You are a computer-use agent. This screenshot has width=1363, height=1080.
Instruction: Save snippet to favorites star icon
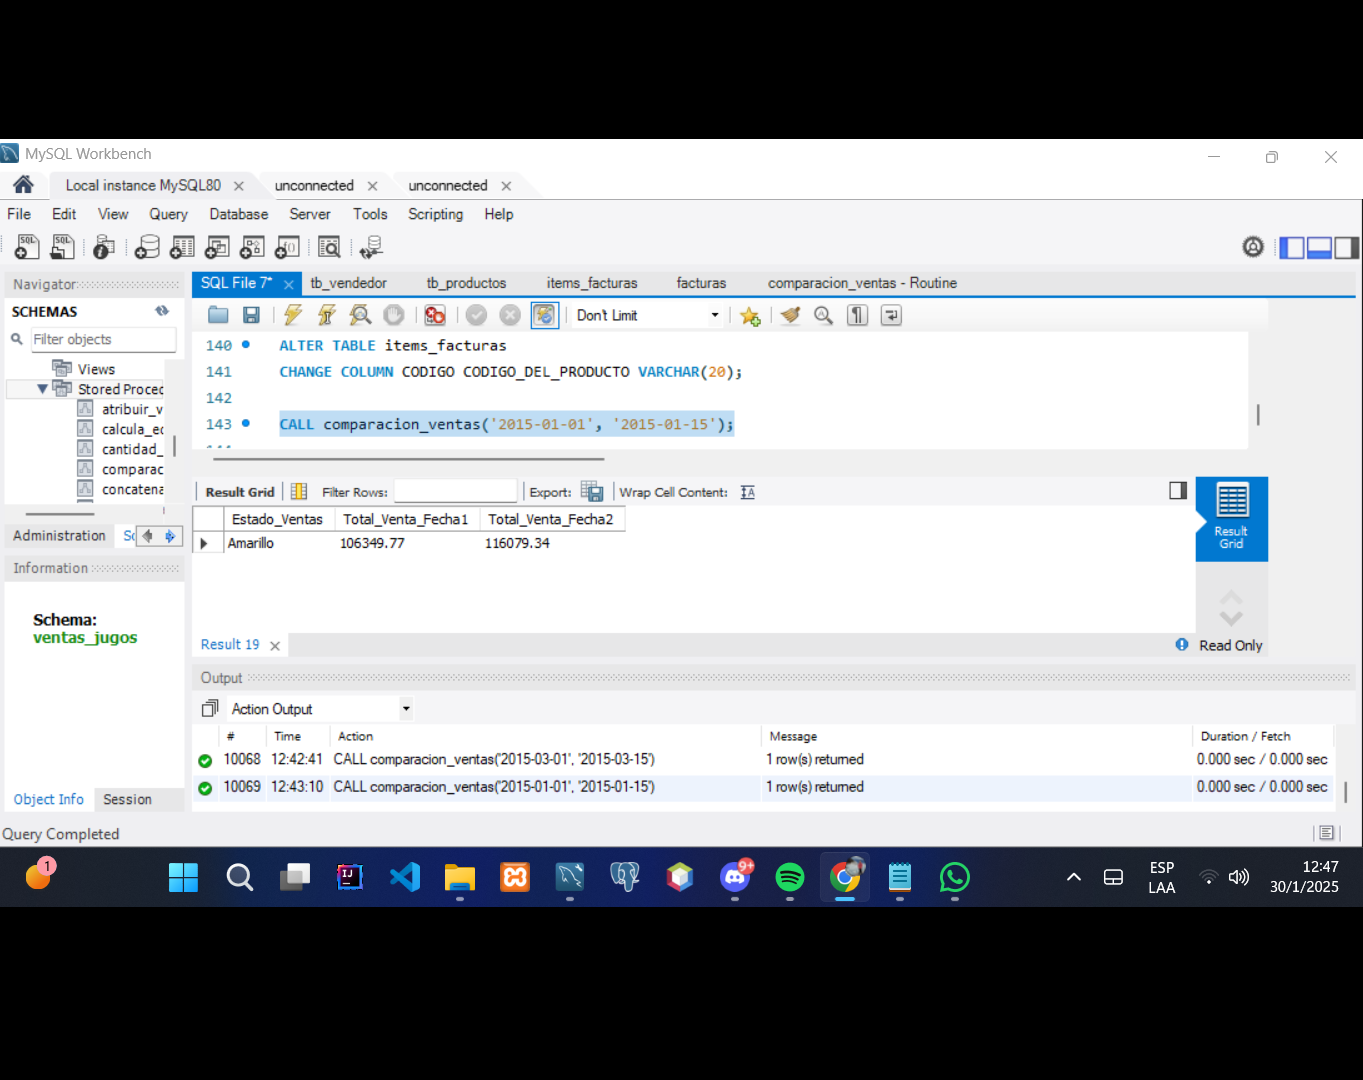750,316
